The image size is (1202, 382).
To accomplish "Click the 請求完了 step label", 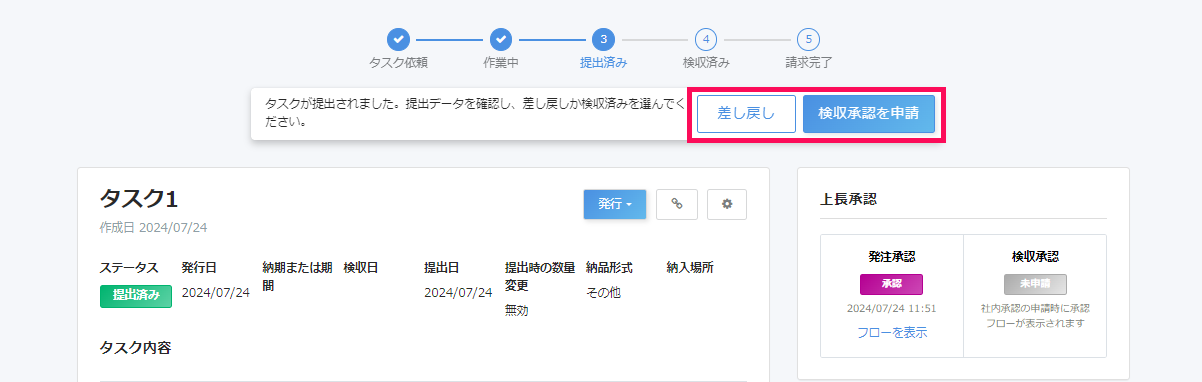I will tap(808, 62).
